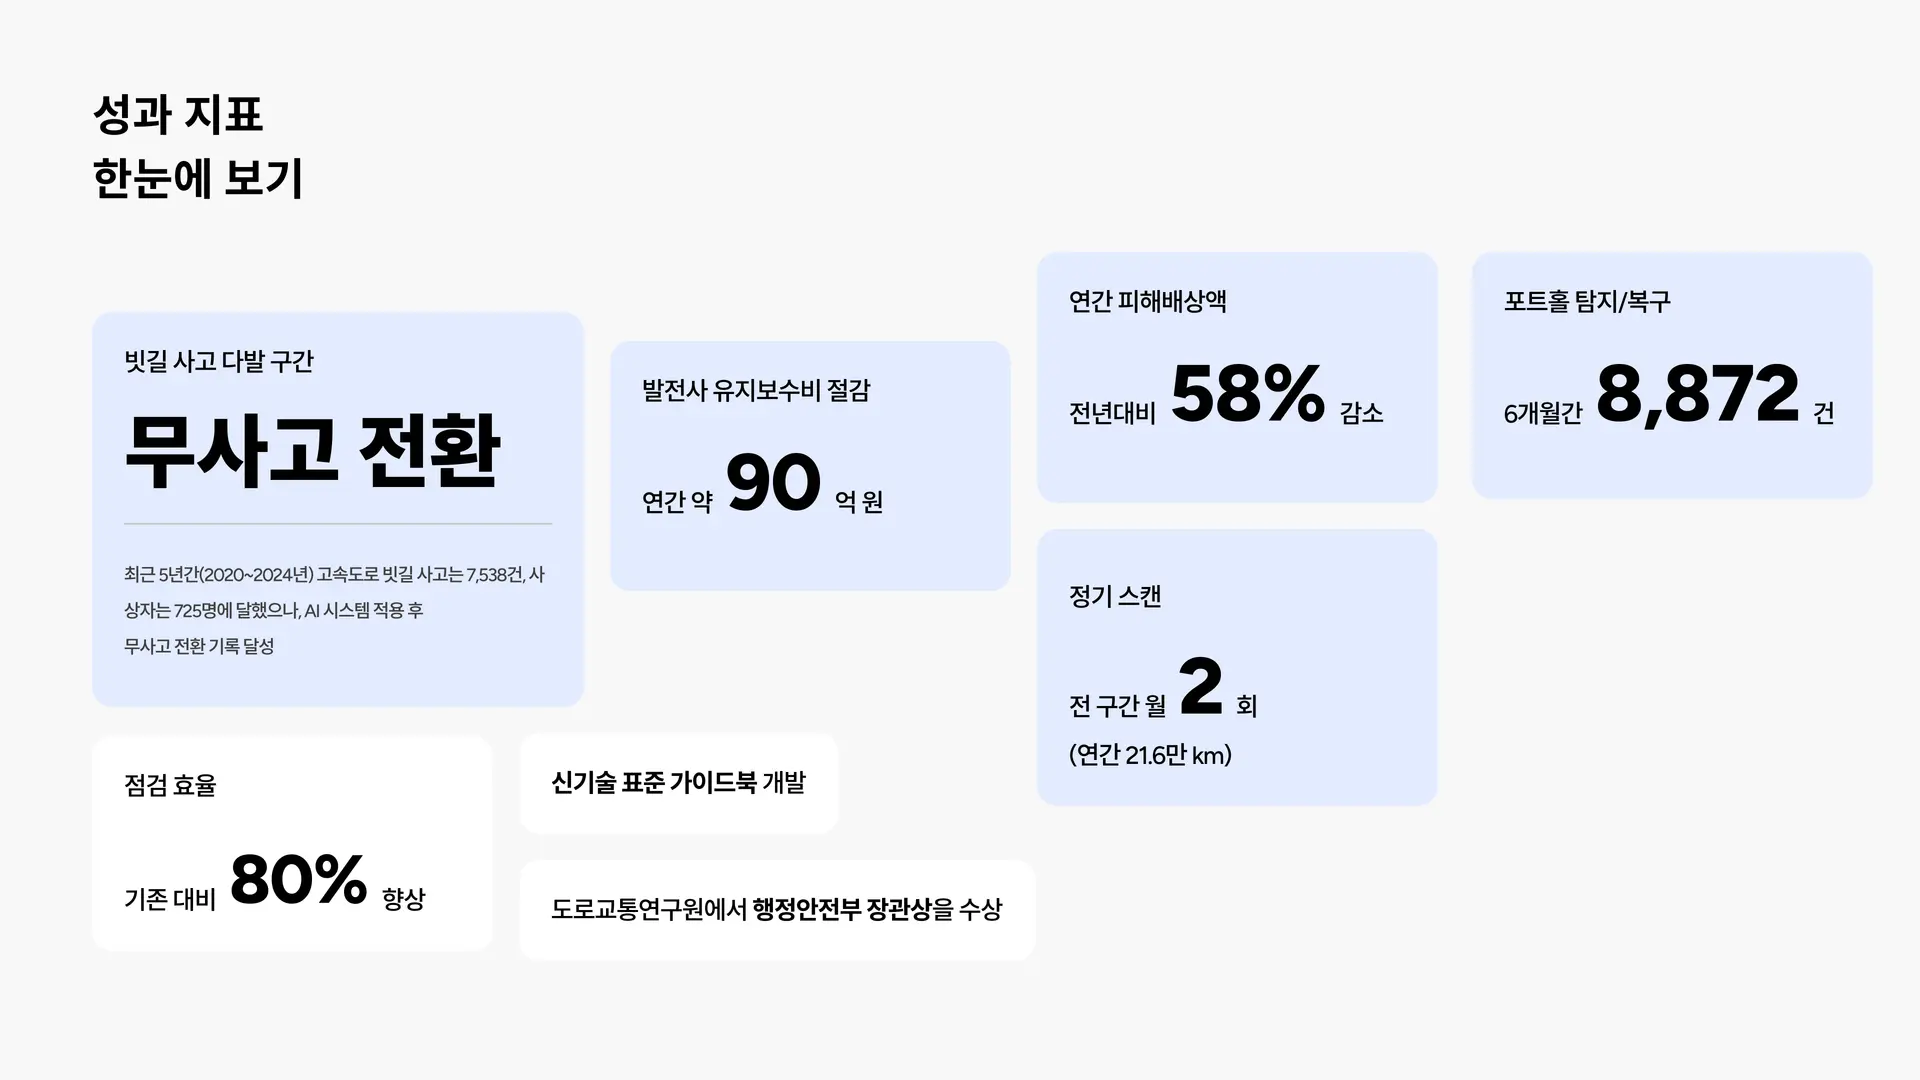Select the "80%" figure

pyautogui.click(x=298, y=881)
